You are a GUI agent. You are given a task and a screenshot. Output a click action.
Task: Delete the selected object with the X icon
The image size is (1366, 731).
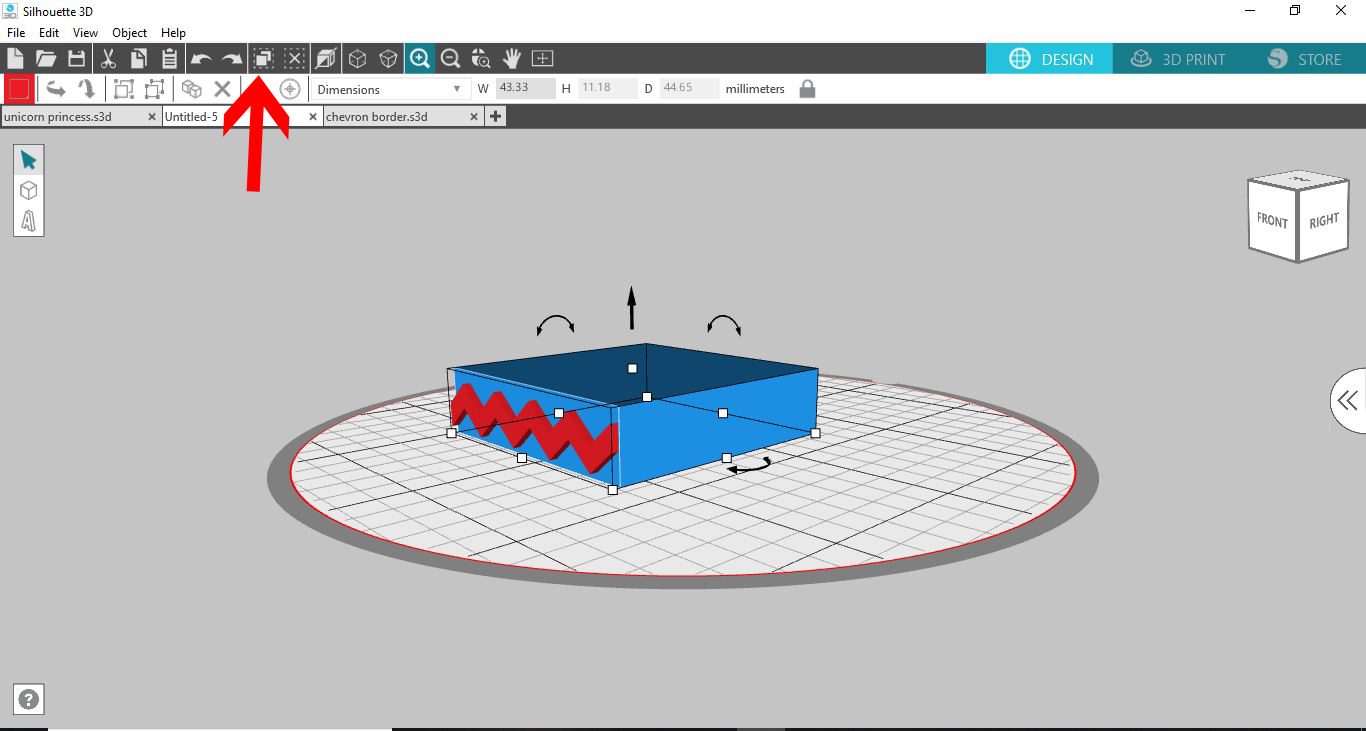tap(223, 89)
